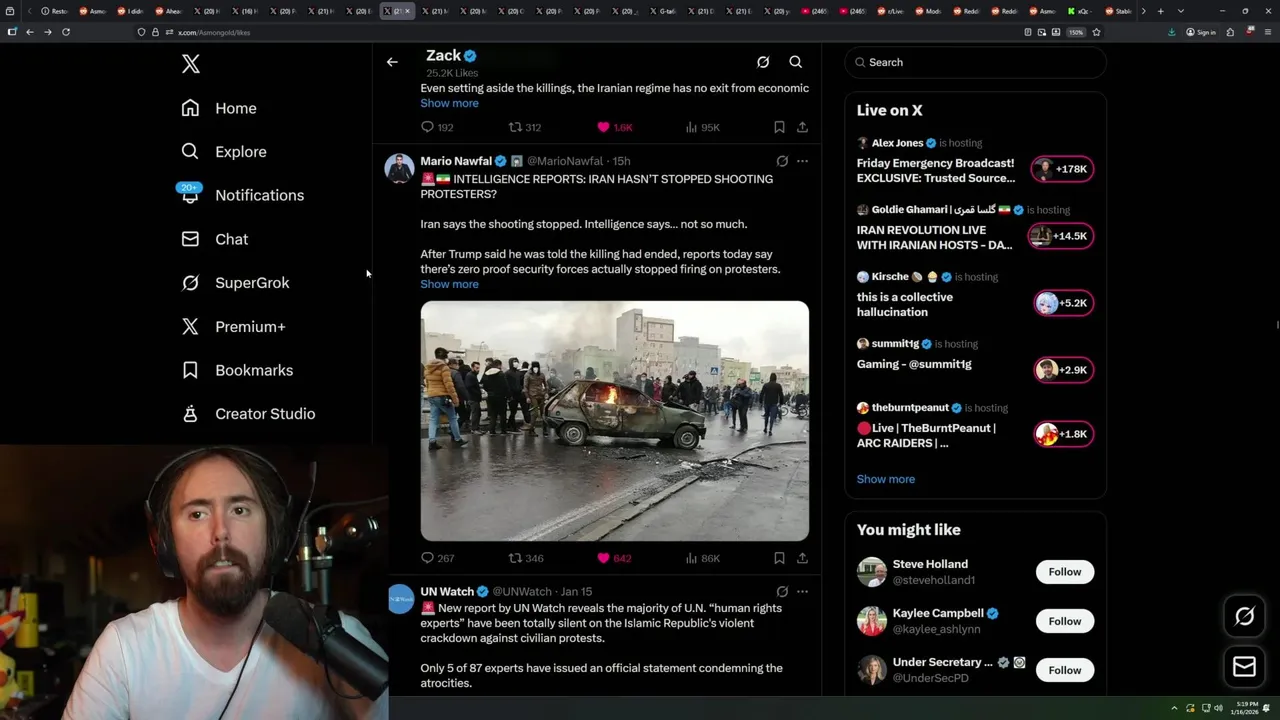Click Grok icon in Zack profile header
1280x720 pixels.
pos(763,62)
